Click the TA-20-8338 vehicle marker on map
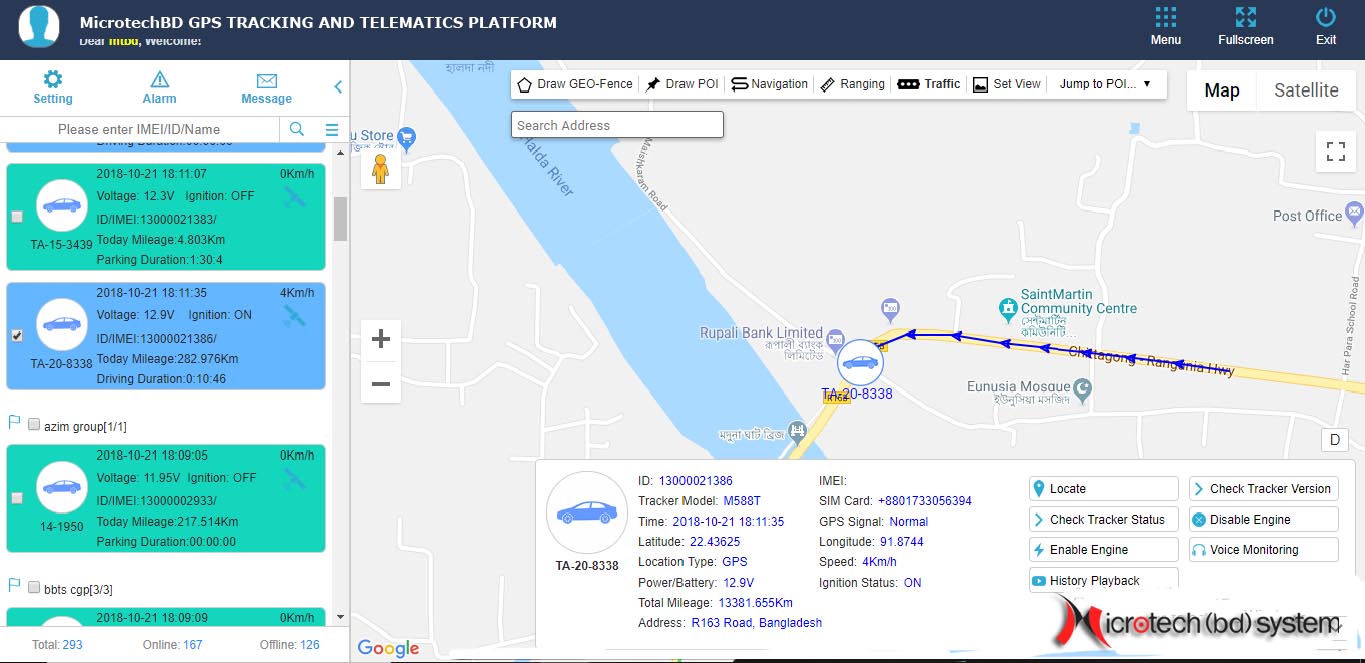1365x663 pixels. pyautogui.click(x=860, y=362)
